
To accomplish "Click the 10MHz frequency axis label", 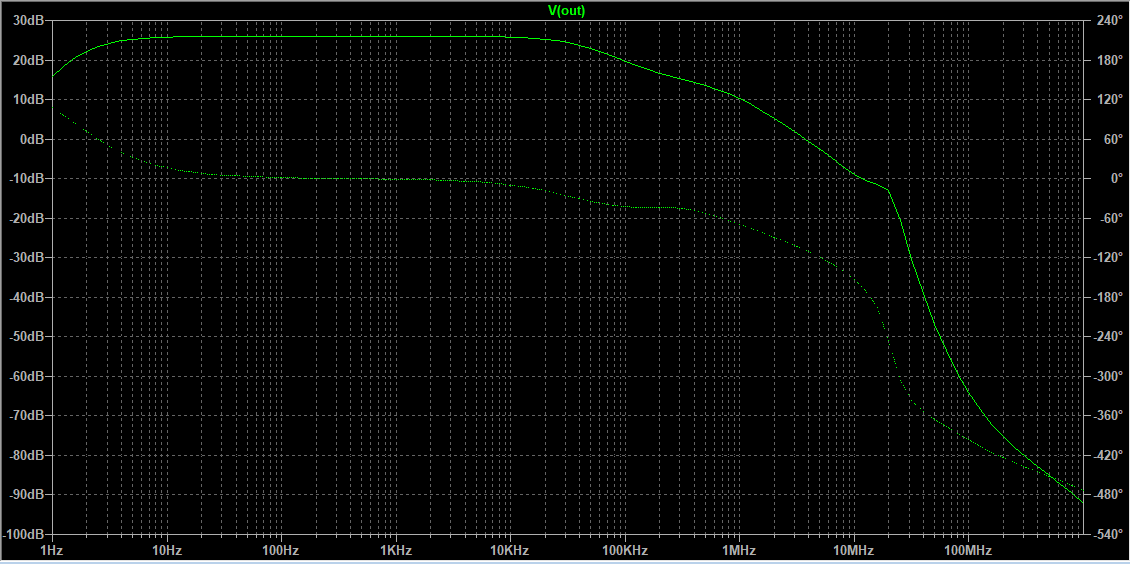I will [853, 551].
